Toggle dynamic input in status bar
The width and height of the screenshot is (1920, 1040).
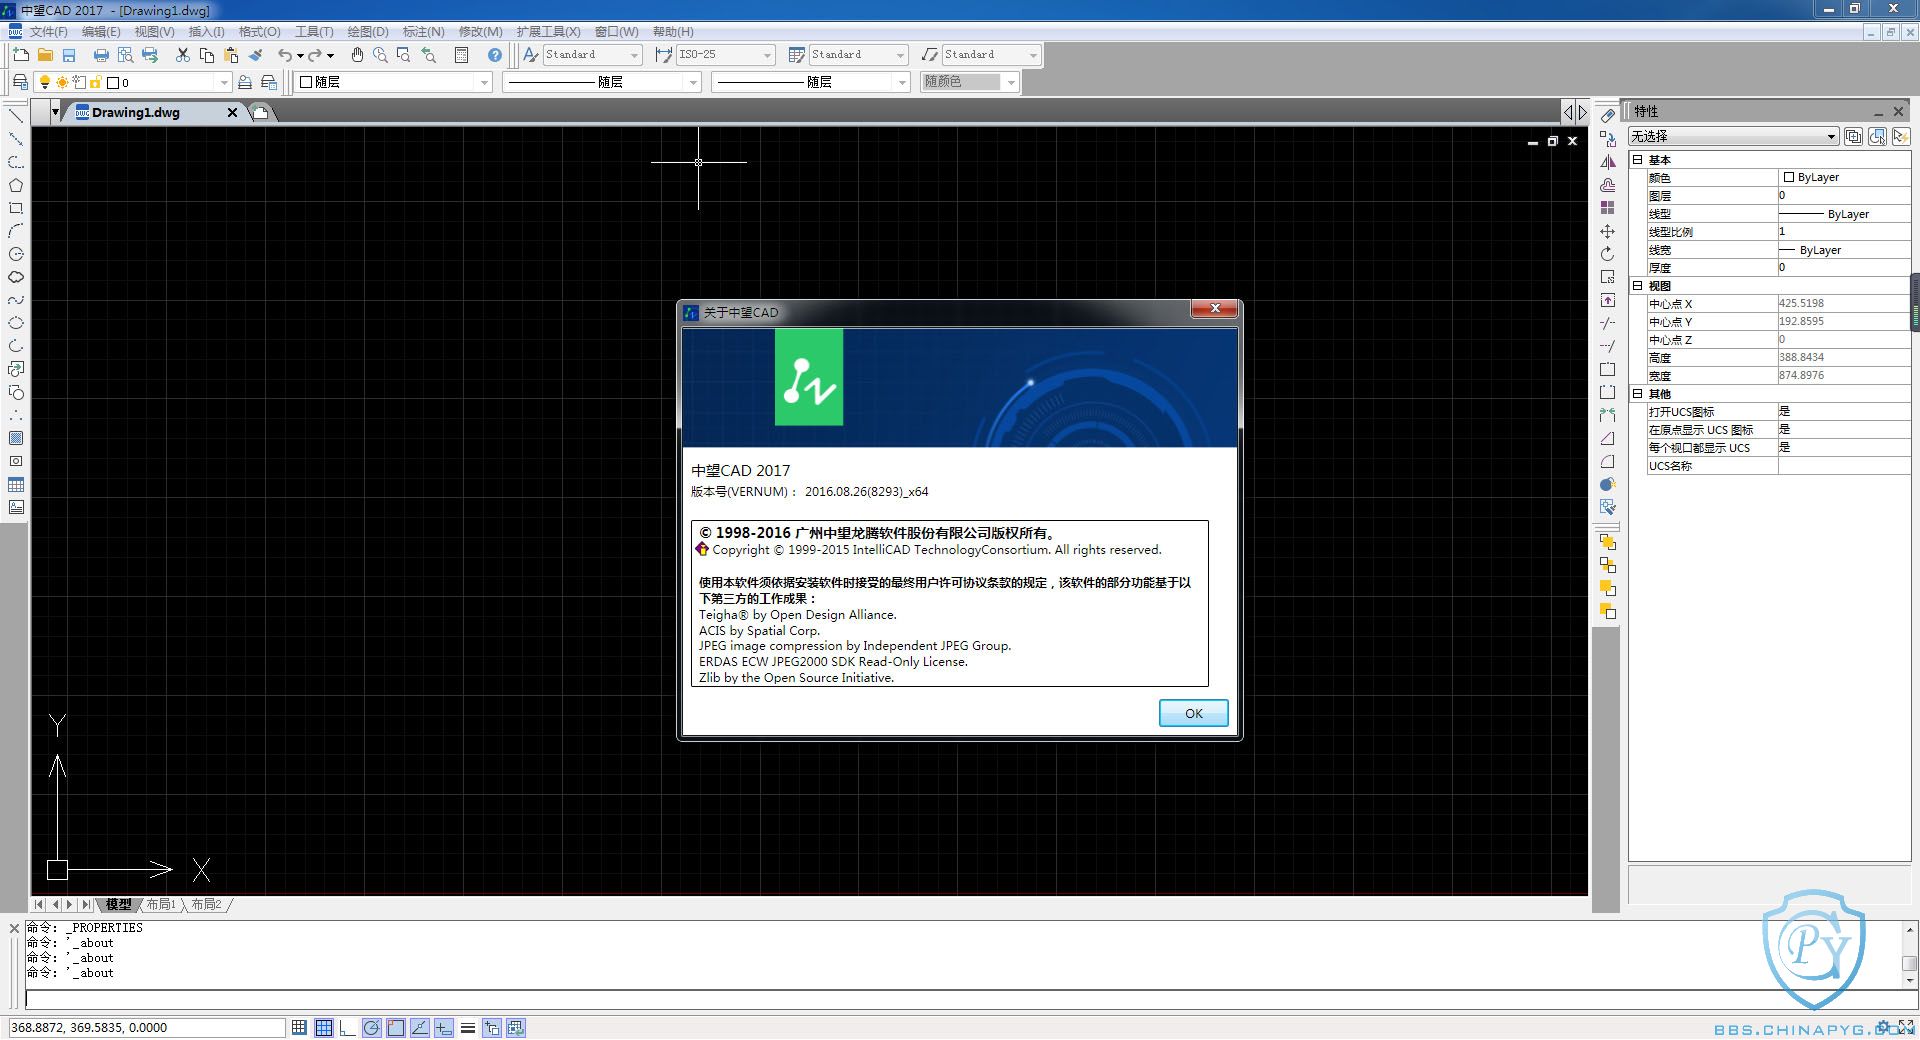[x=444, y=1027]
